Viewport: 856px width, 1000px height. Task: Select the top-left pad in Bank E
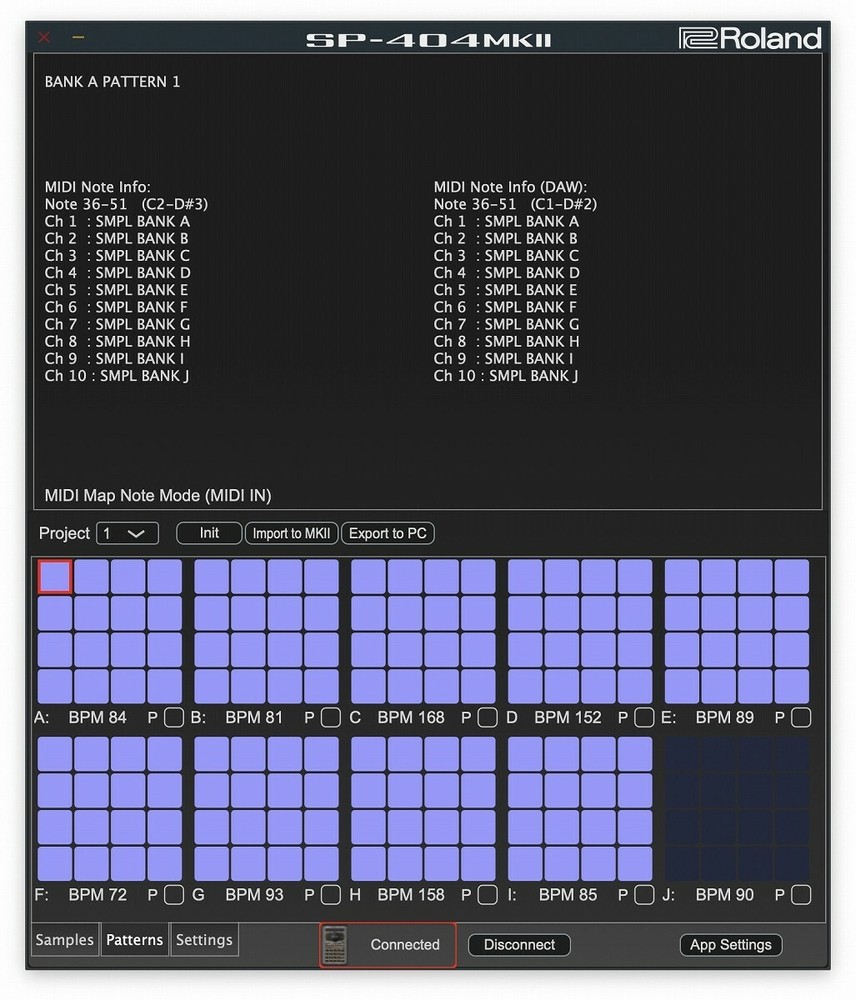(682, 577)
